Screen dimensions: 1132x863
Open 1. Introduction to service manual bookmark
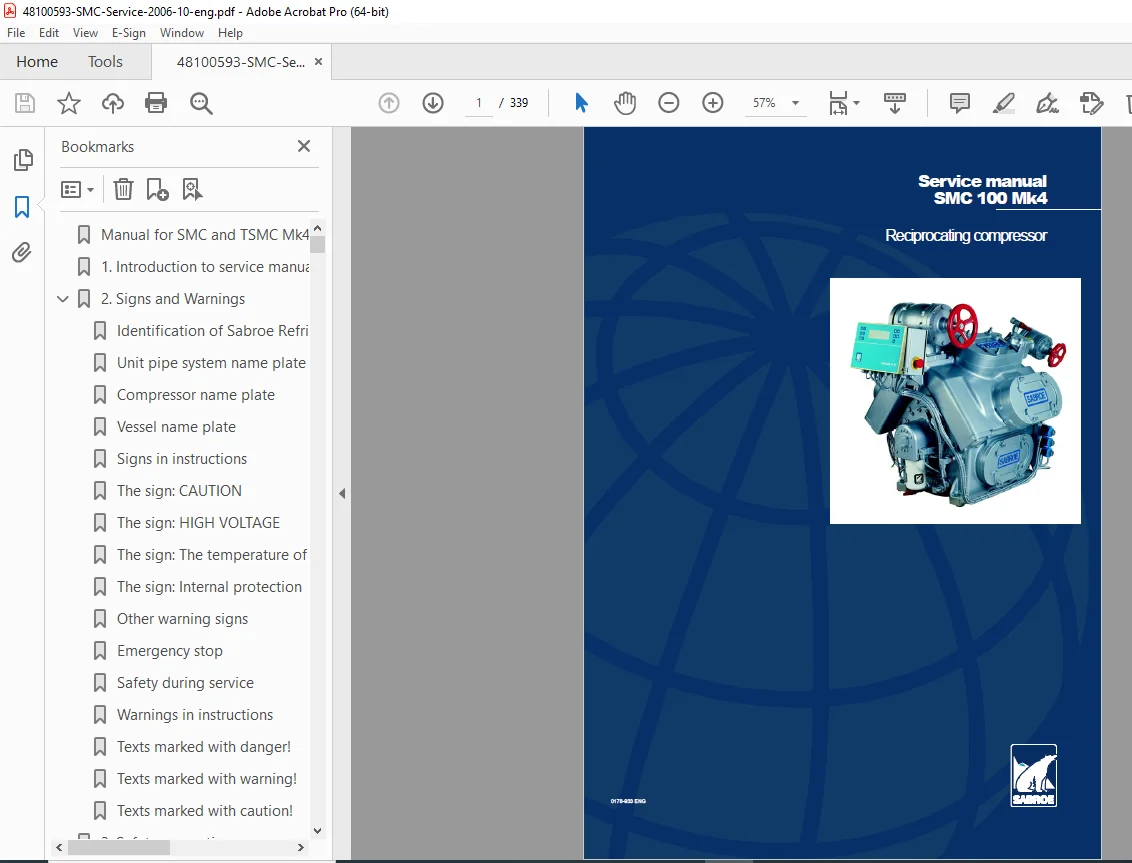tap(205, 267)
